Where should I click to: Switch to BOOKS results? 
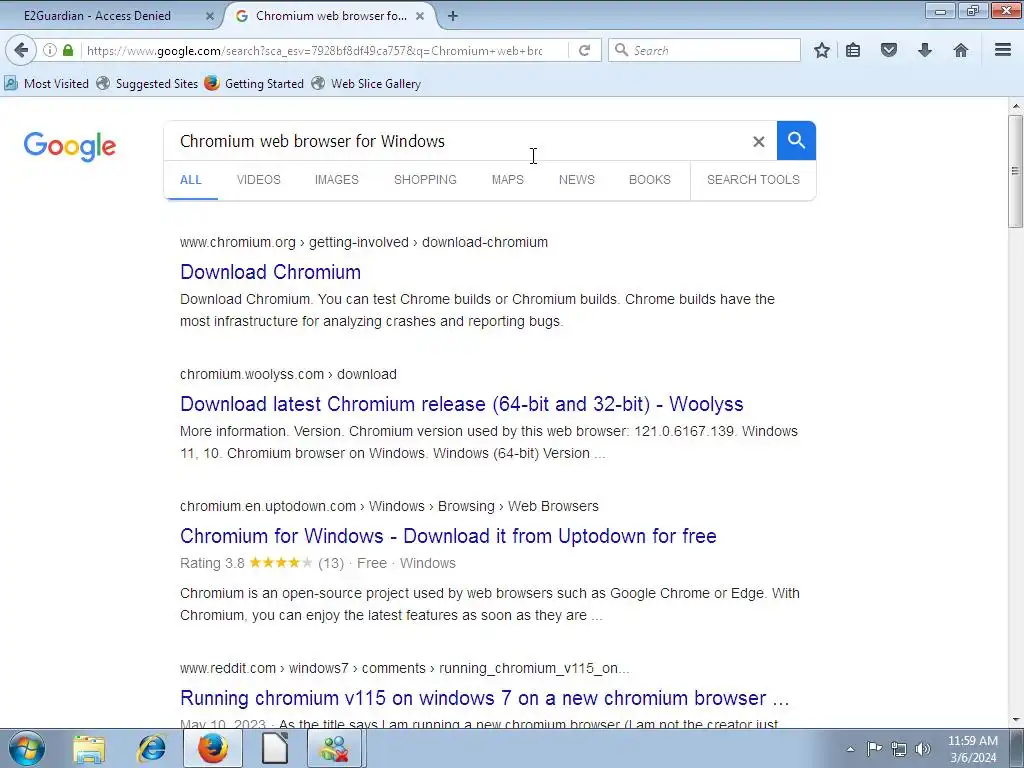coord(650,180)
